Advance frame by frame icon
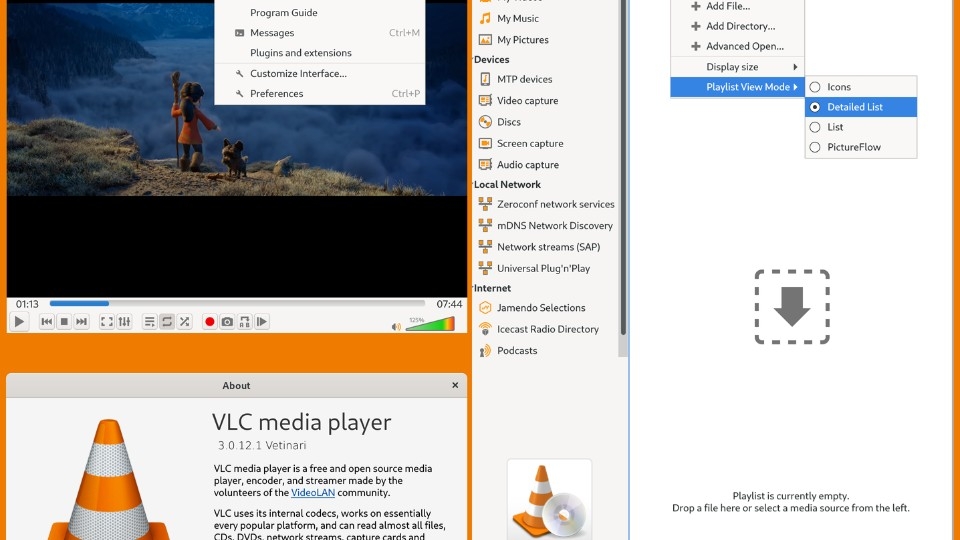Screen dimensions: 960x540 (x=262, y=321)
